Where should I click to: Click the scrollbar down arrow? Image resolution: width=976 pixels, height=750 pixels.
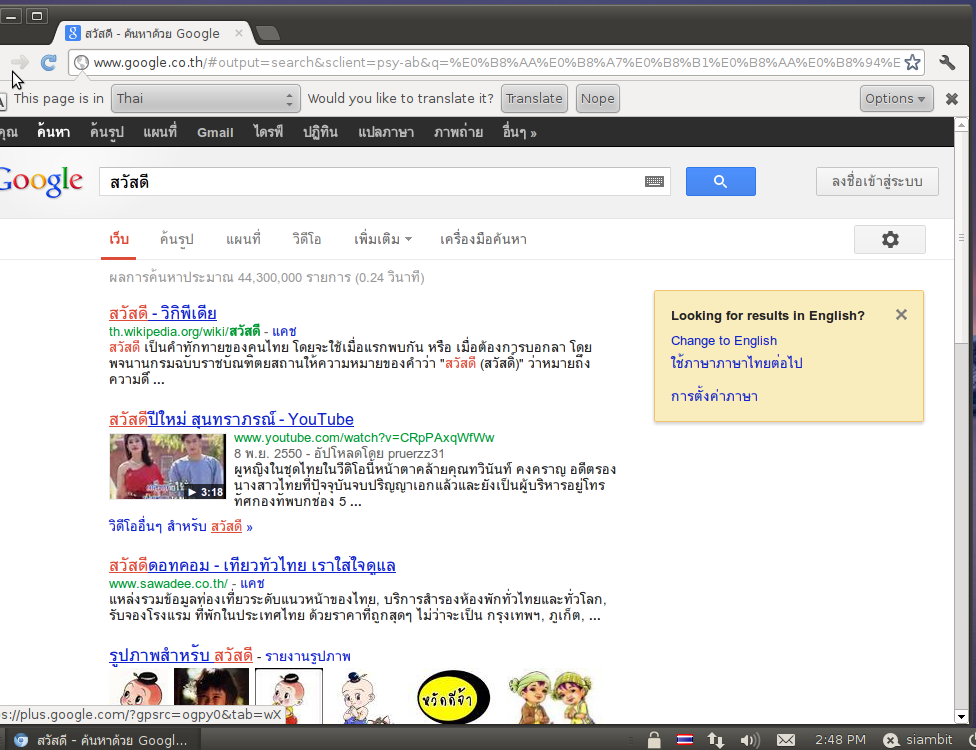(x=961, y=716)
